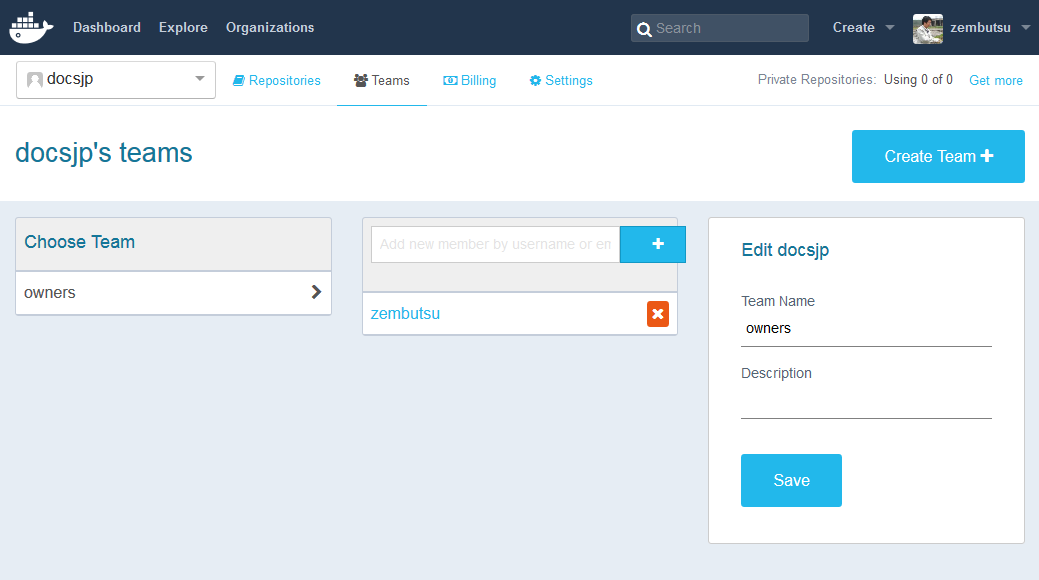Click the zembutsu profile avatar
Viewport: 1039px width, 580px height.
[928, 29]
